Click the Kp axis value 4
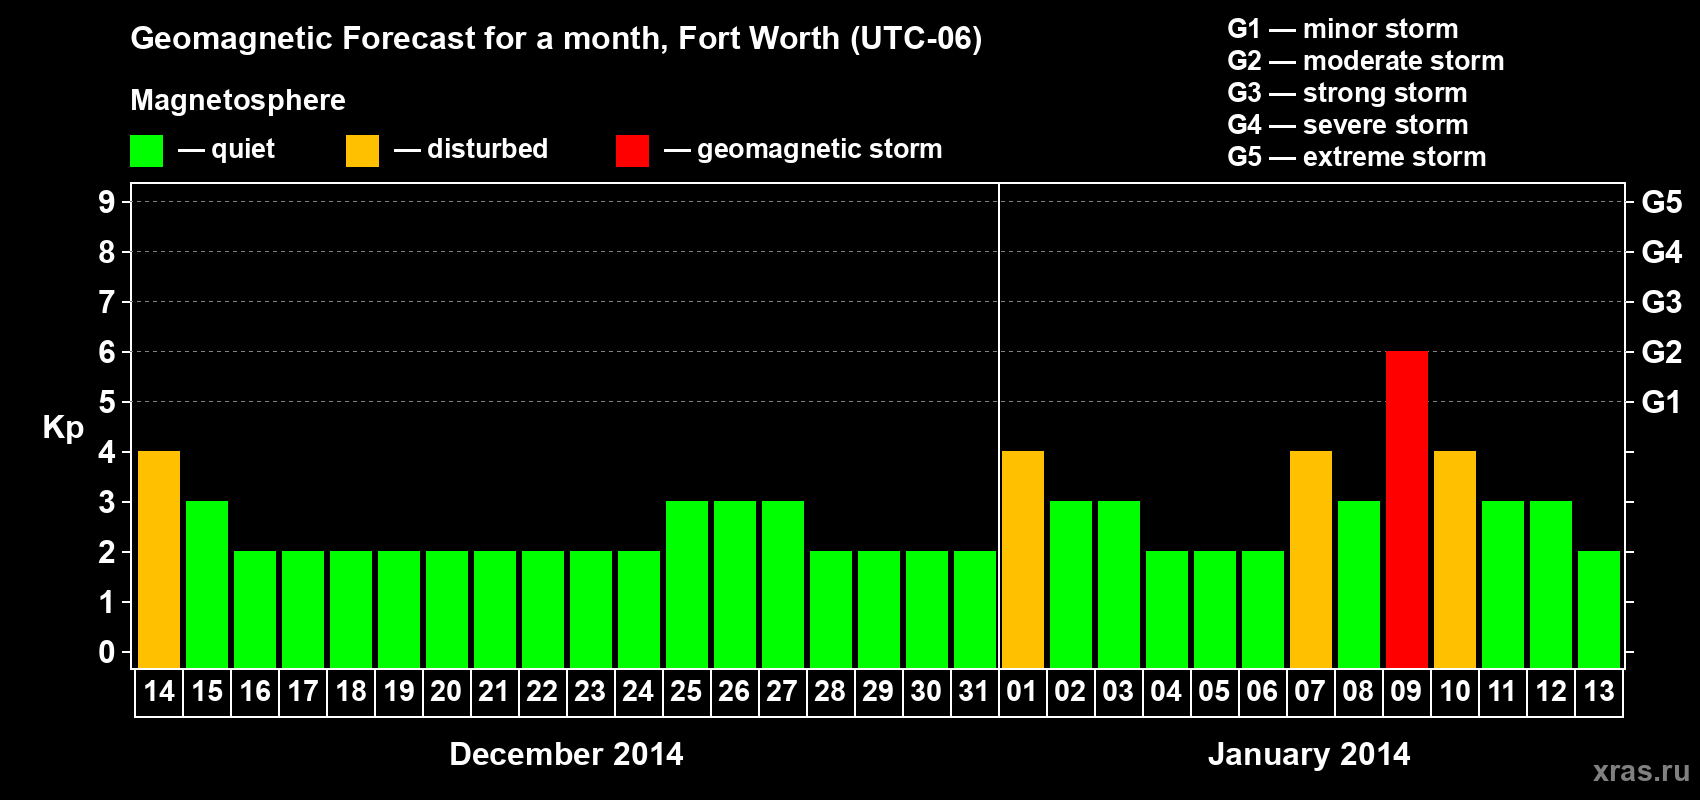 (x=107, y=452)
